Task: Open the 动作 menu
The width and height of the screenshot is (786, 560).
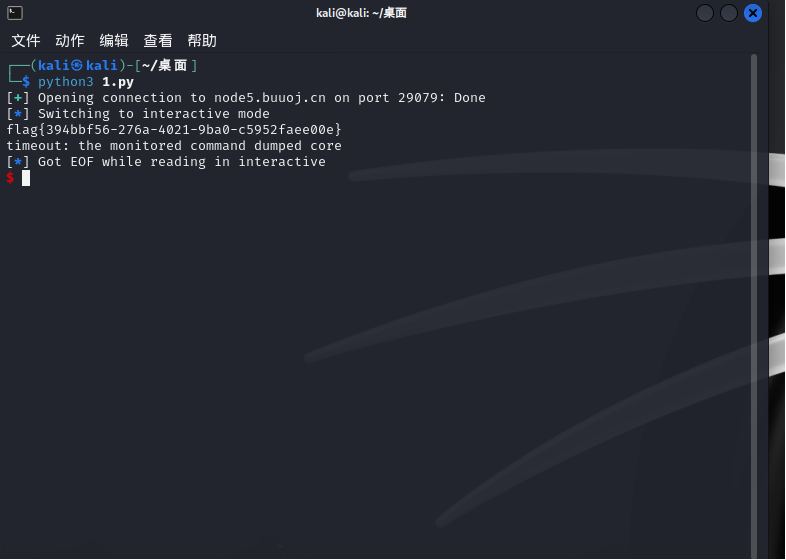Action: (70, 41)
